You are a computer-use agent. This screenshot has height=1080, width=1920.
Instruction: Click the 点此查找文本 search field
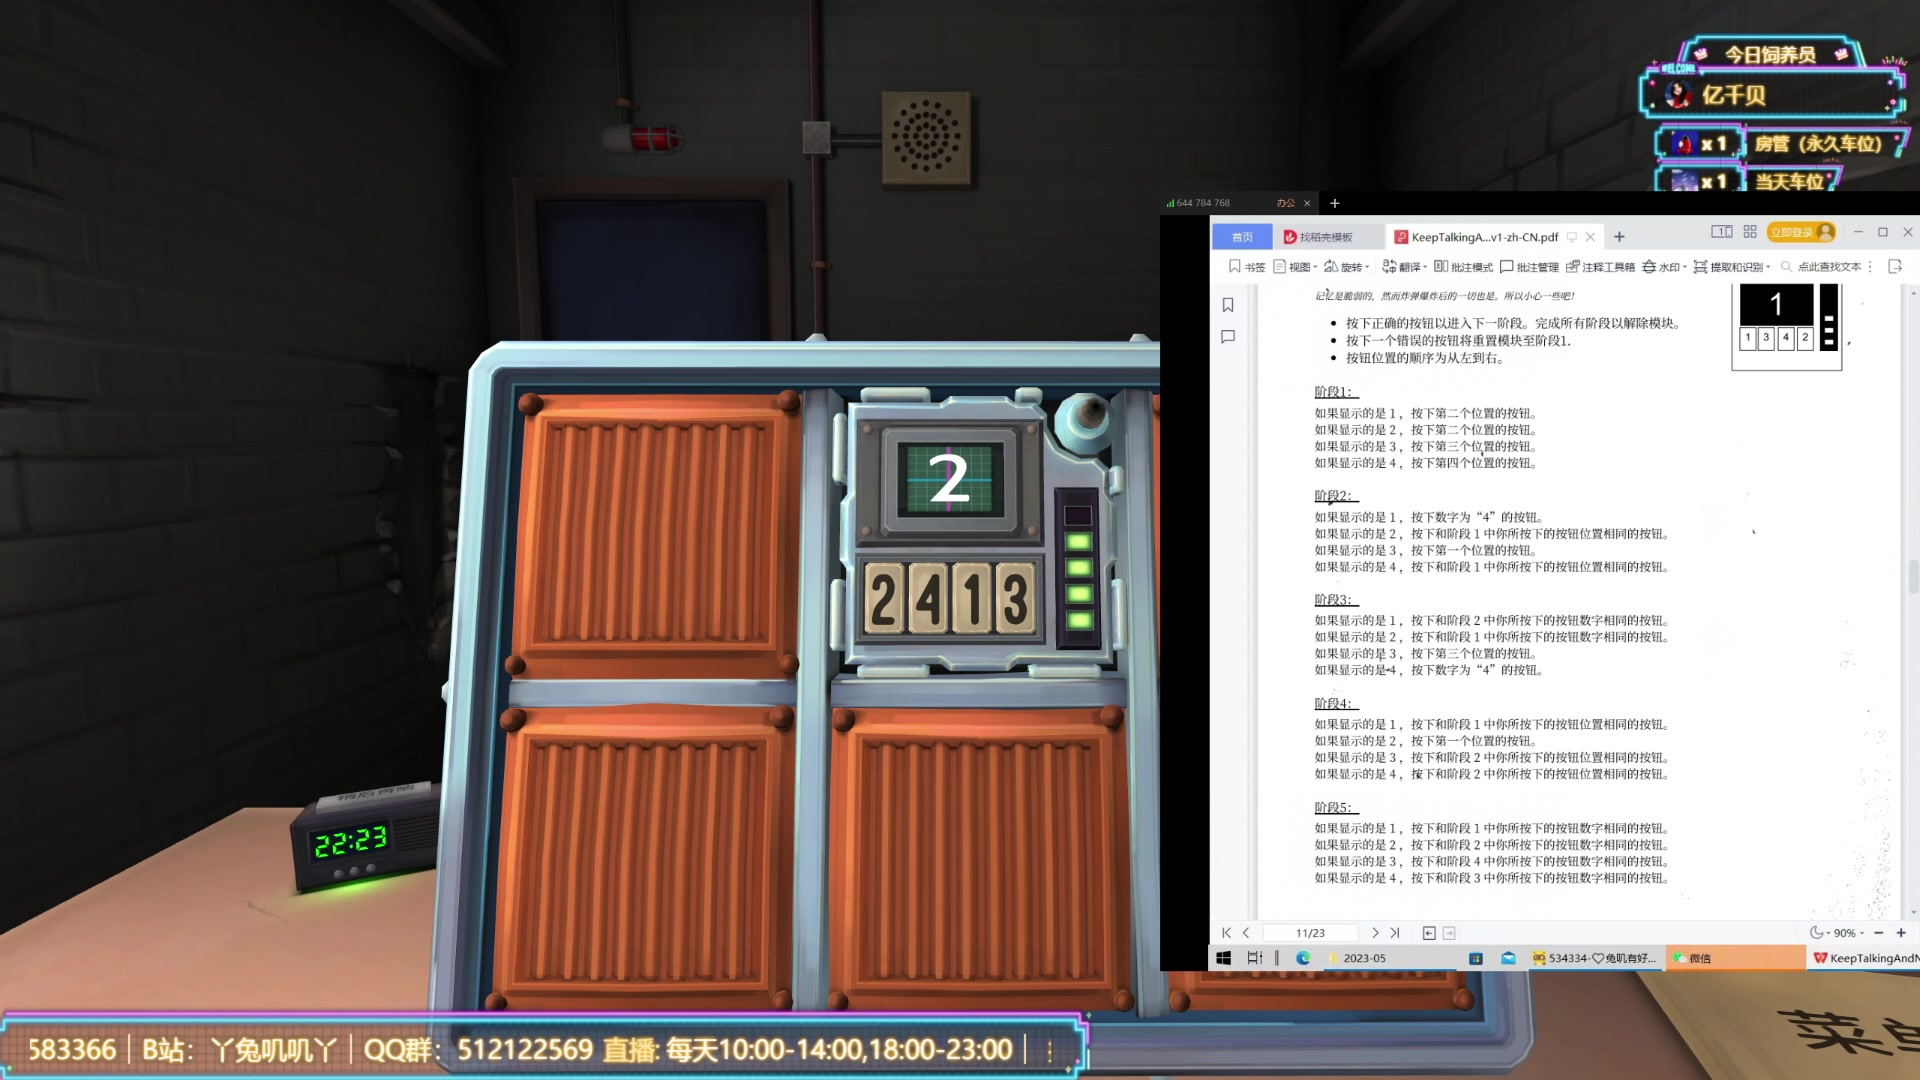click(1821, 267)
